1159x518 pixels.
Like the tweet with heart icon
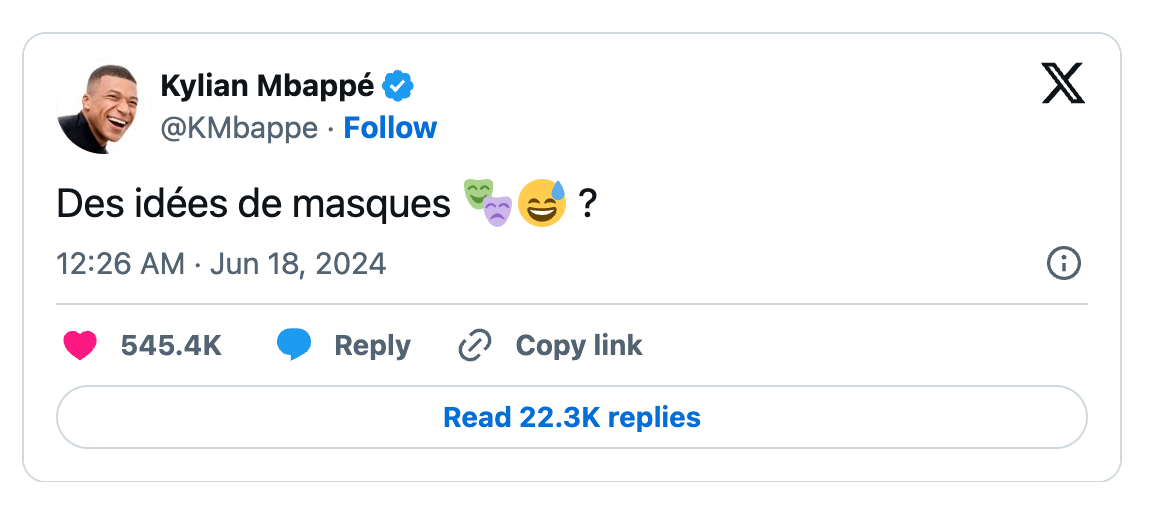point(80,346)
